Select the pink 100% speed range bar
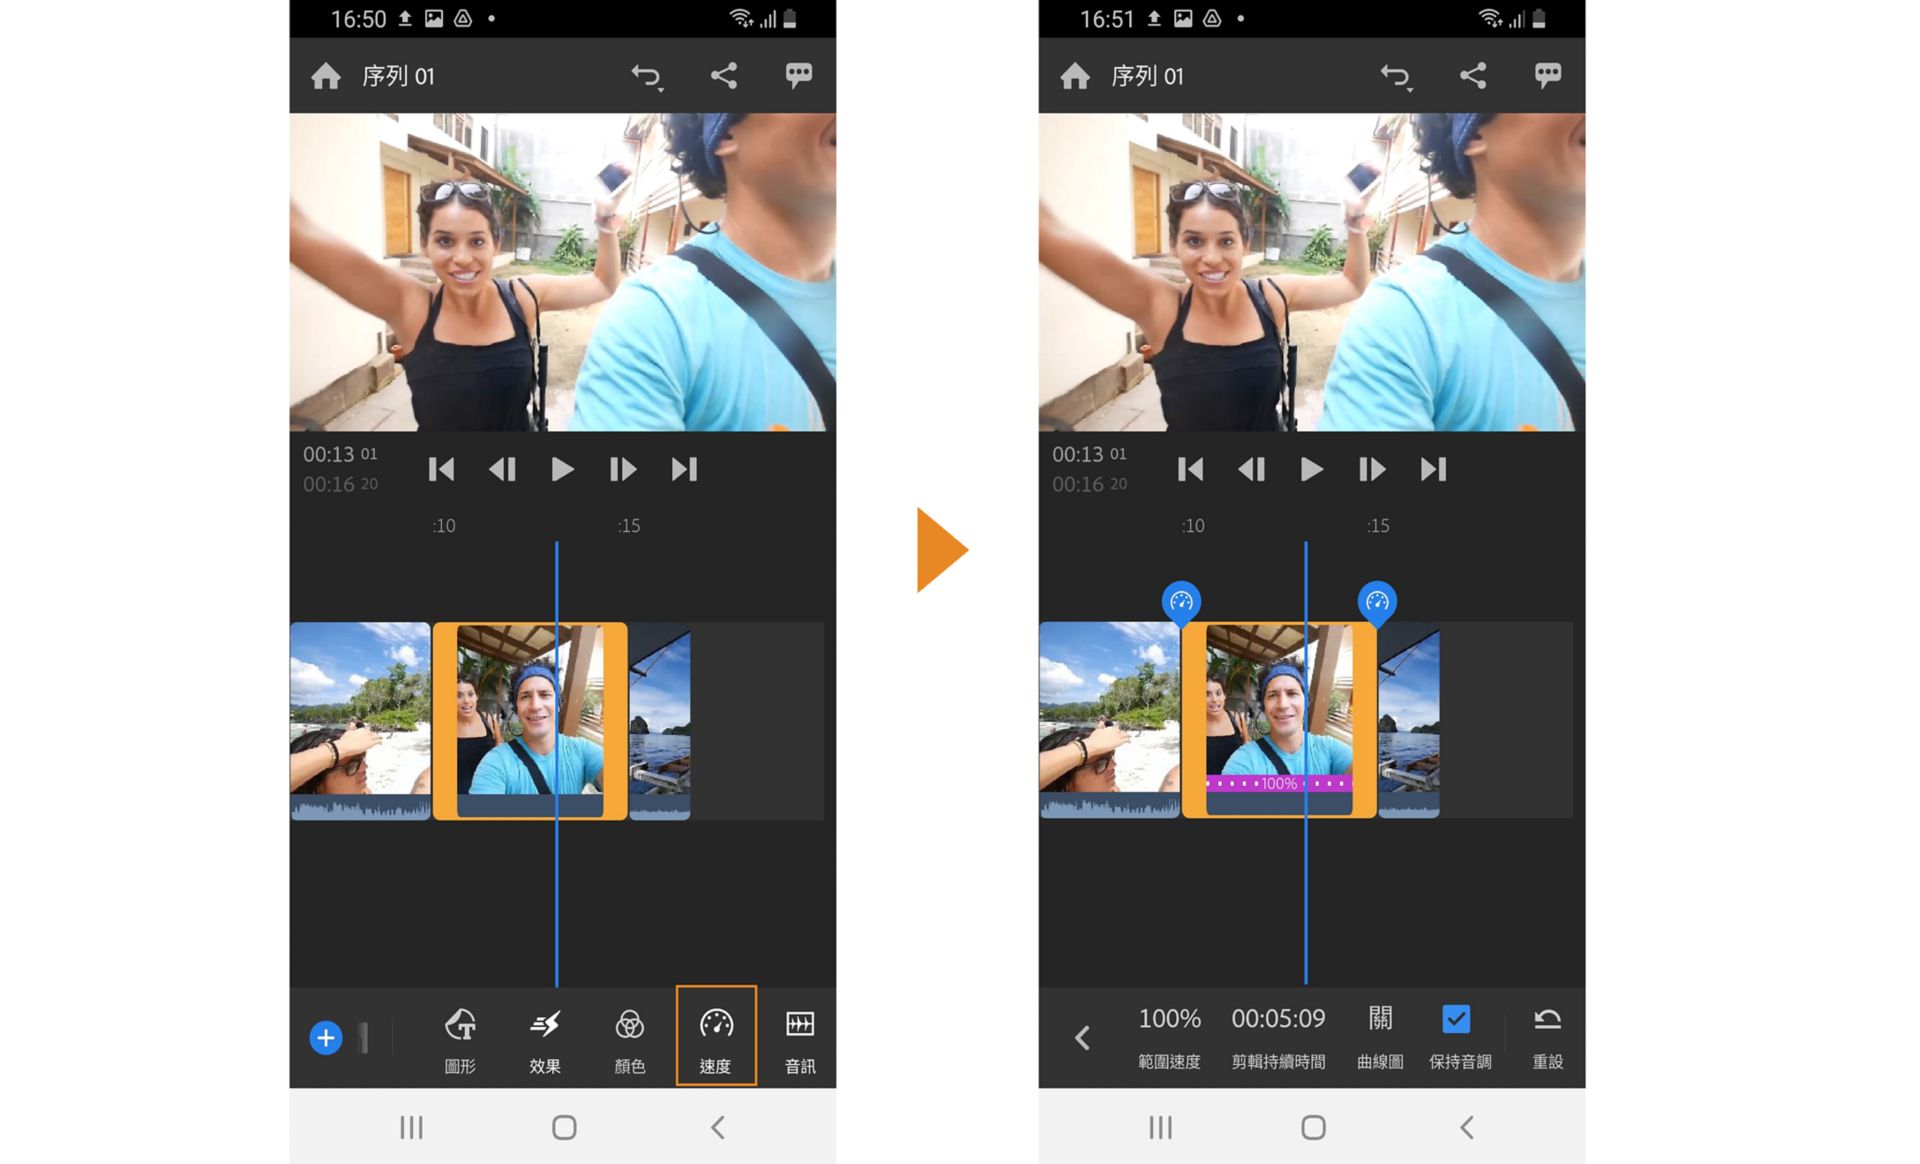 [x=1279, y=783]
